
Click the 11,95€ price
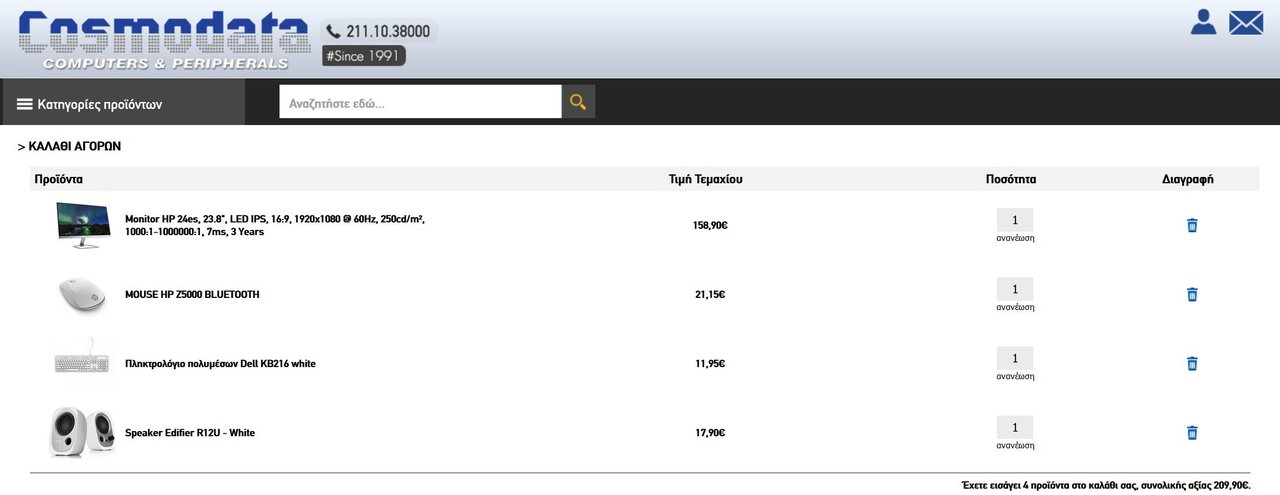click(x=710, y=364)
